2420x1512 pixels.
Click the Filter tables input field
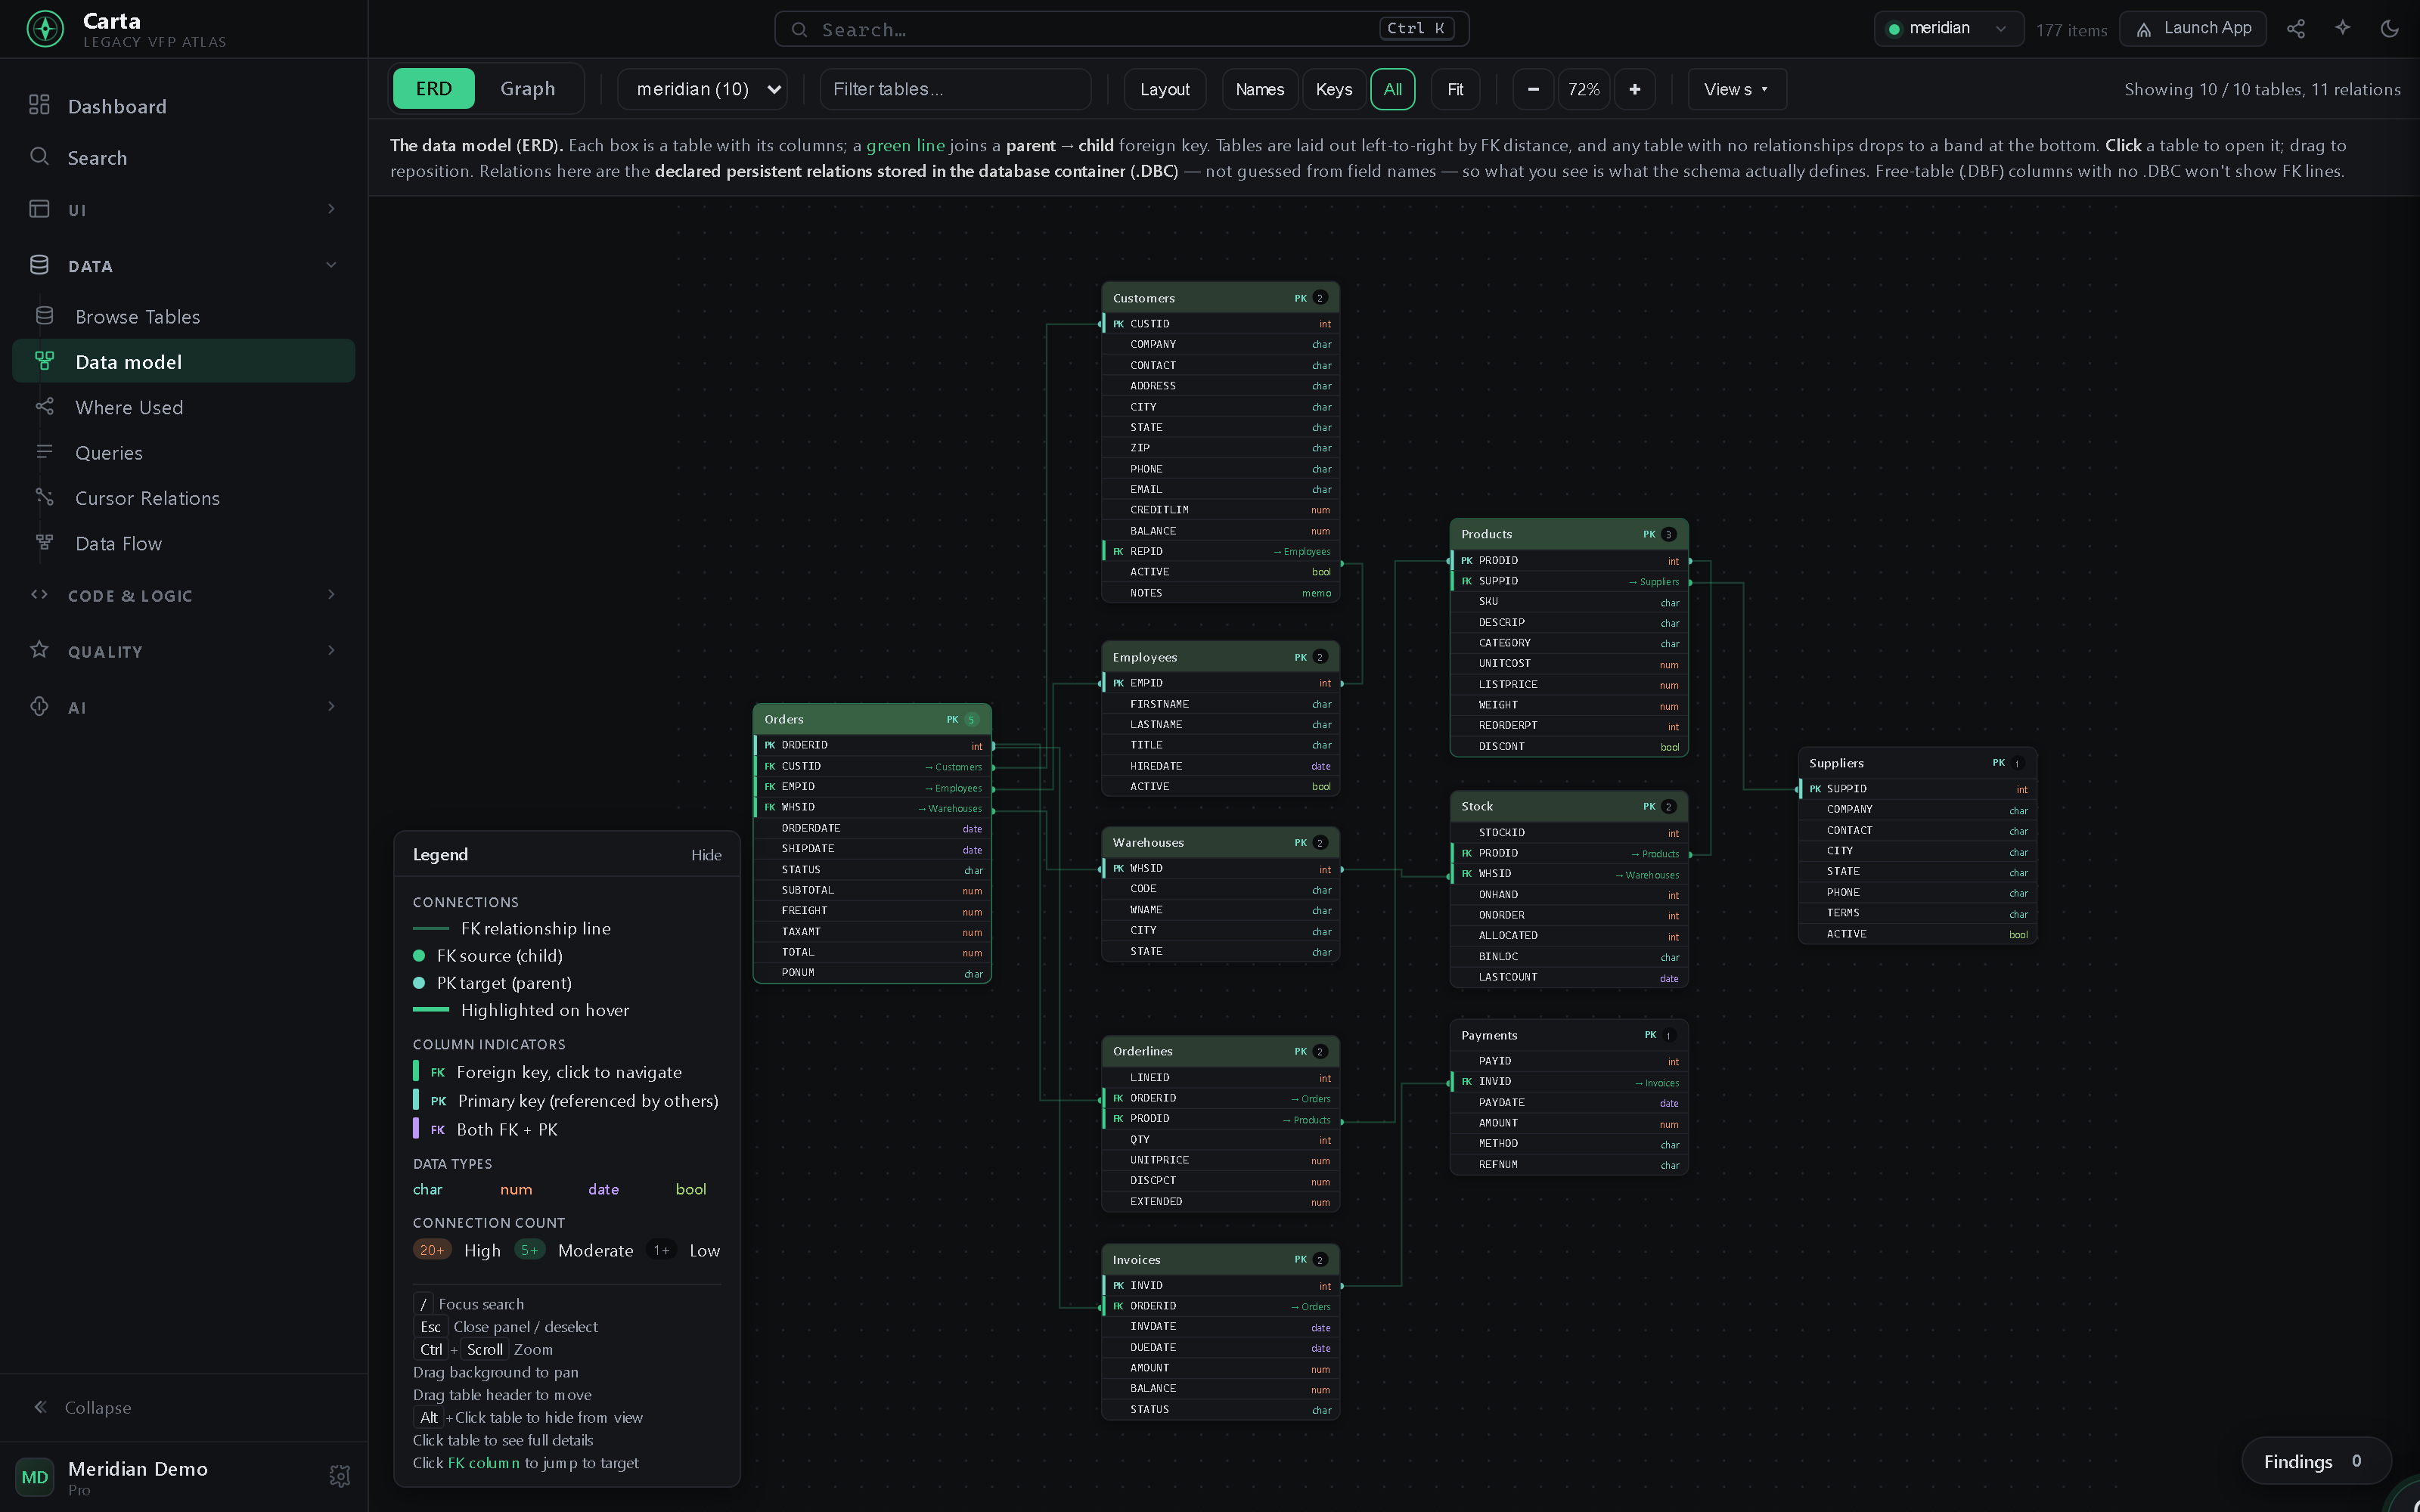pos(955,89)
